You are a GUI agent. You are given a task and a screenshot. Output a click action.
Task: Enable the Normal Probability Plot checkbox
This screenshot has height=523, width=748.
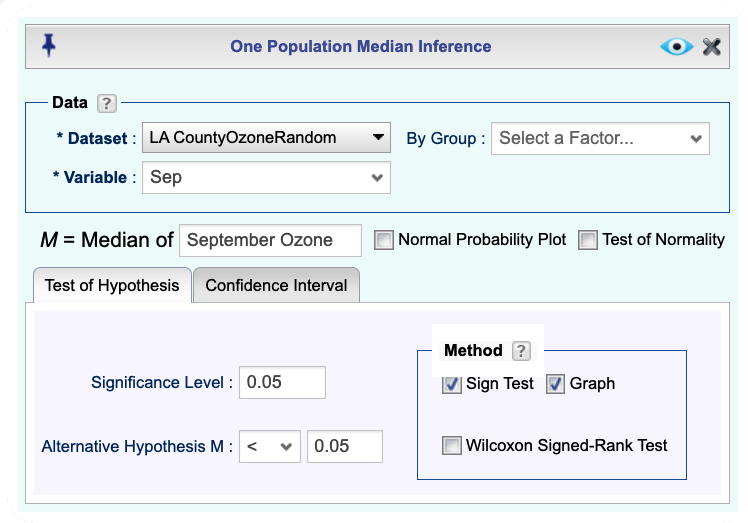click(x=384, y=240)
